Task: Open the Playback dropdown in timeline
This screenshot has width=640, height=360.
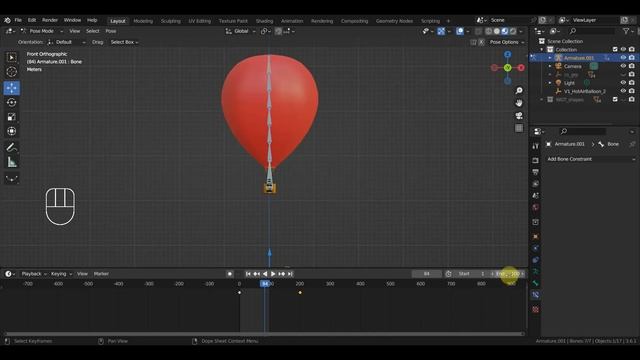Action: click(34, 274)
